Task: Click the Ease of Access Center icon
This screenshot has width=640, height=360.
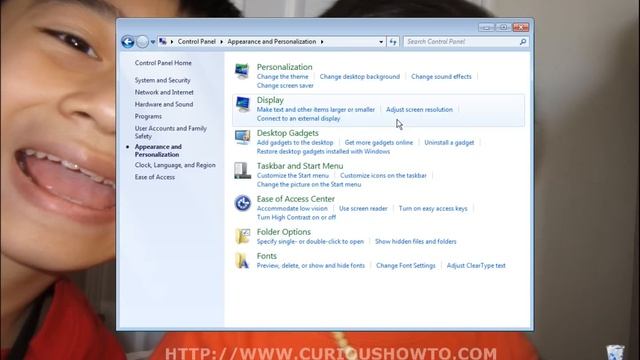Action: click(x=242, y=203)
